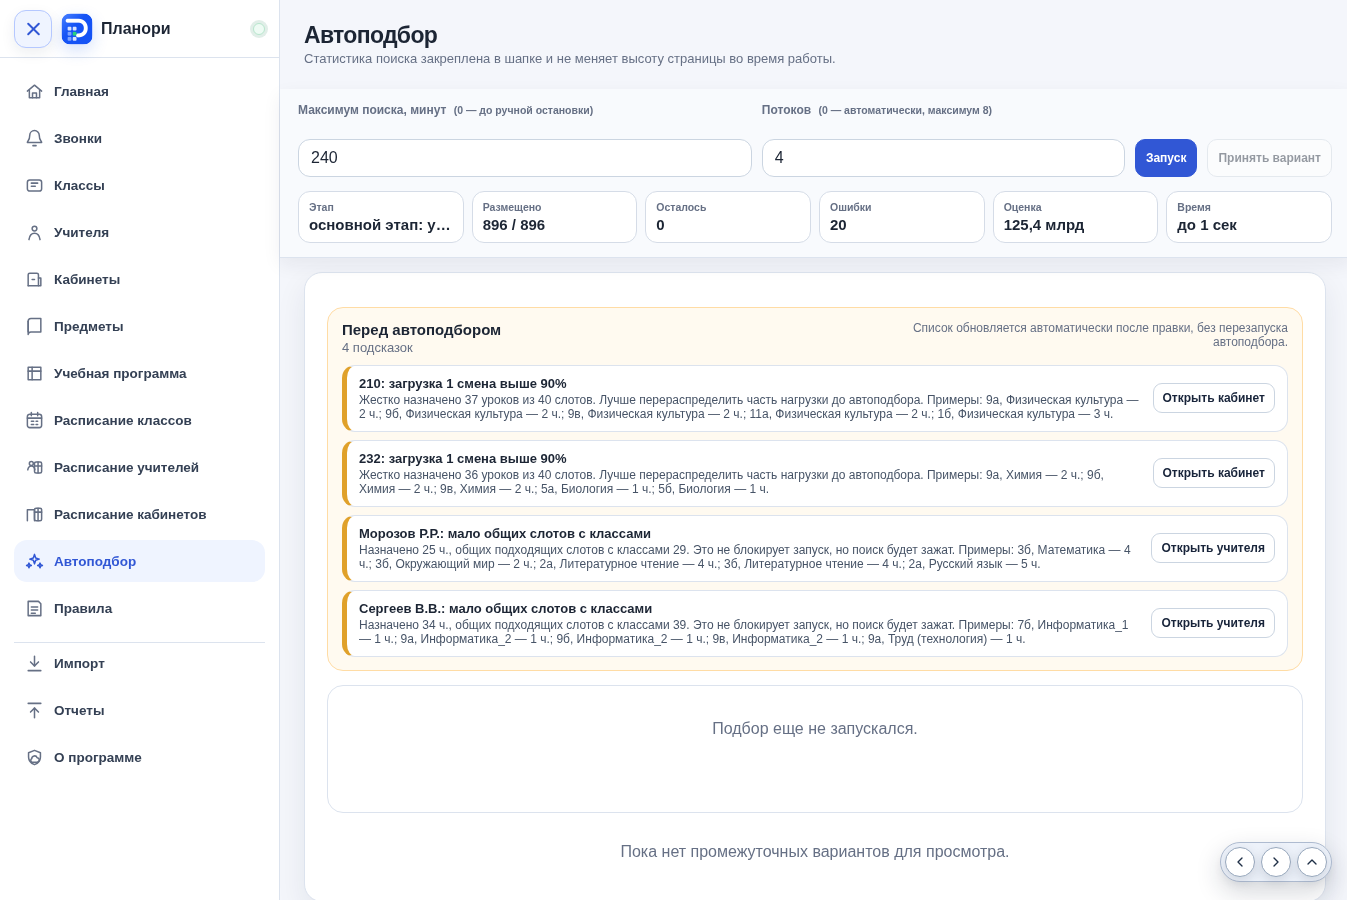The width and height of the screenshot is (1347, 900).
Task: Click the shield icon beside О программе
Action: coord(34,757)
